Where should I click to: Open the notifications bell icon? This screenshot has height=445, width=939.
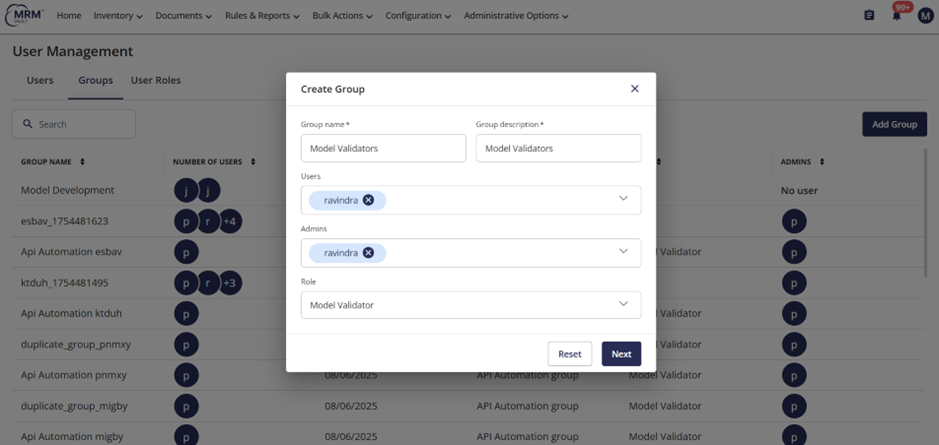point(897,16)
